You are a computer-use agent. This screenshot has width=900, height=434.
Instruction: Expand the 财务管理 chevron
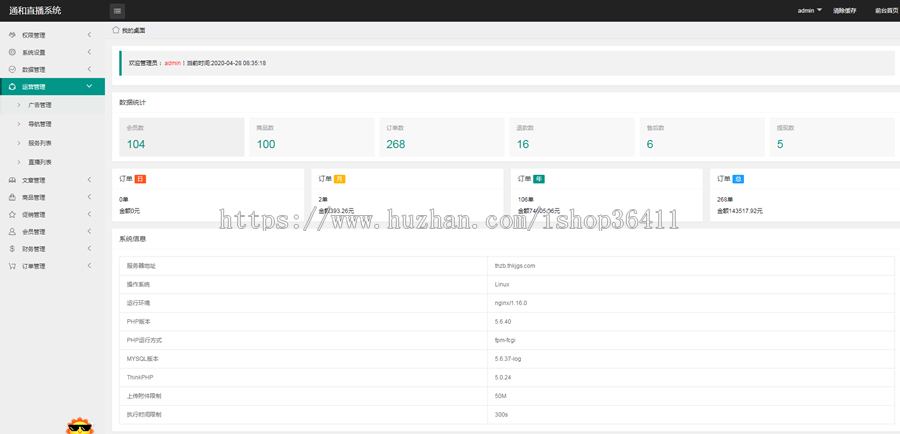tap(90, 249)
